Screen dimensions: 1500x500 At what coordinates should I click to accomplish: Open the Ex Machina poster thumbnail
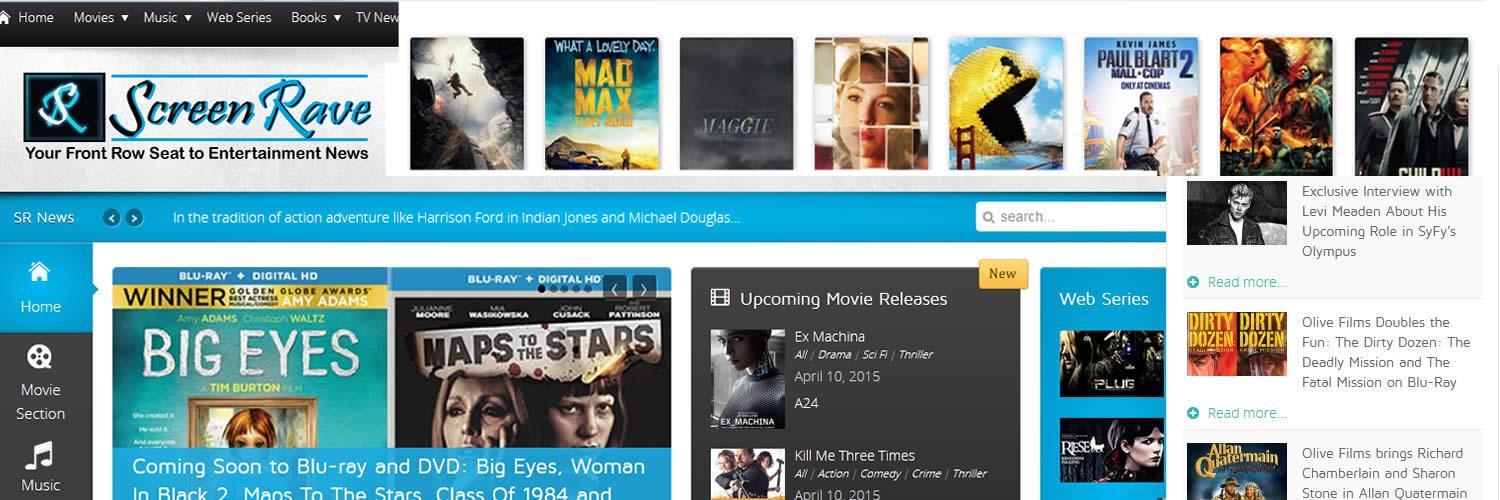(x=748, y=379)
